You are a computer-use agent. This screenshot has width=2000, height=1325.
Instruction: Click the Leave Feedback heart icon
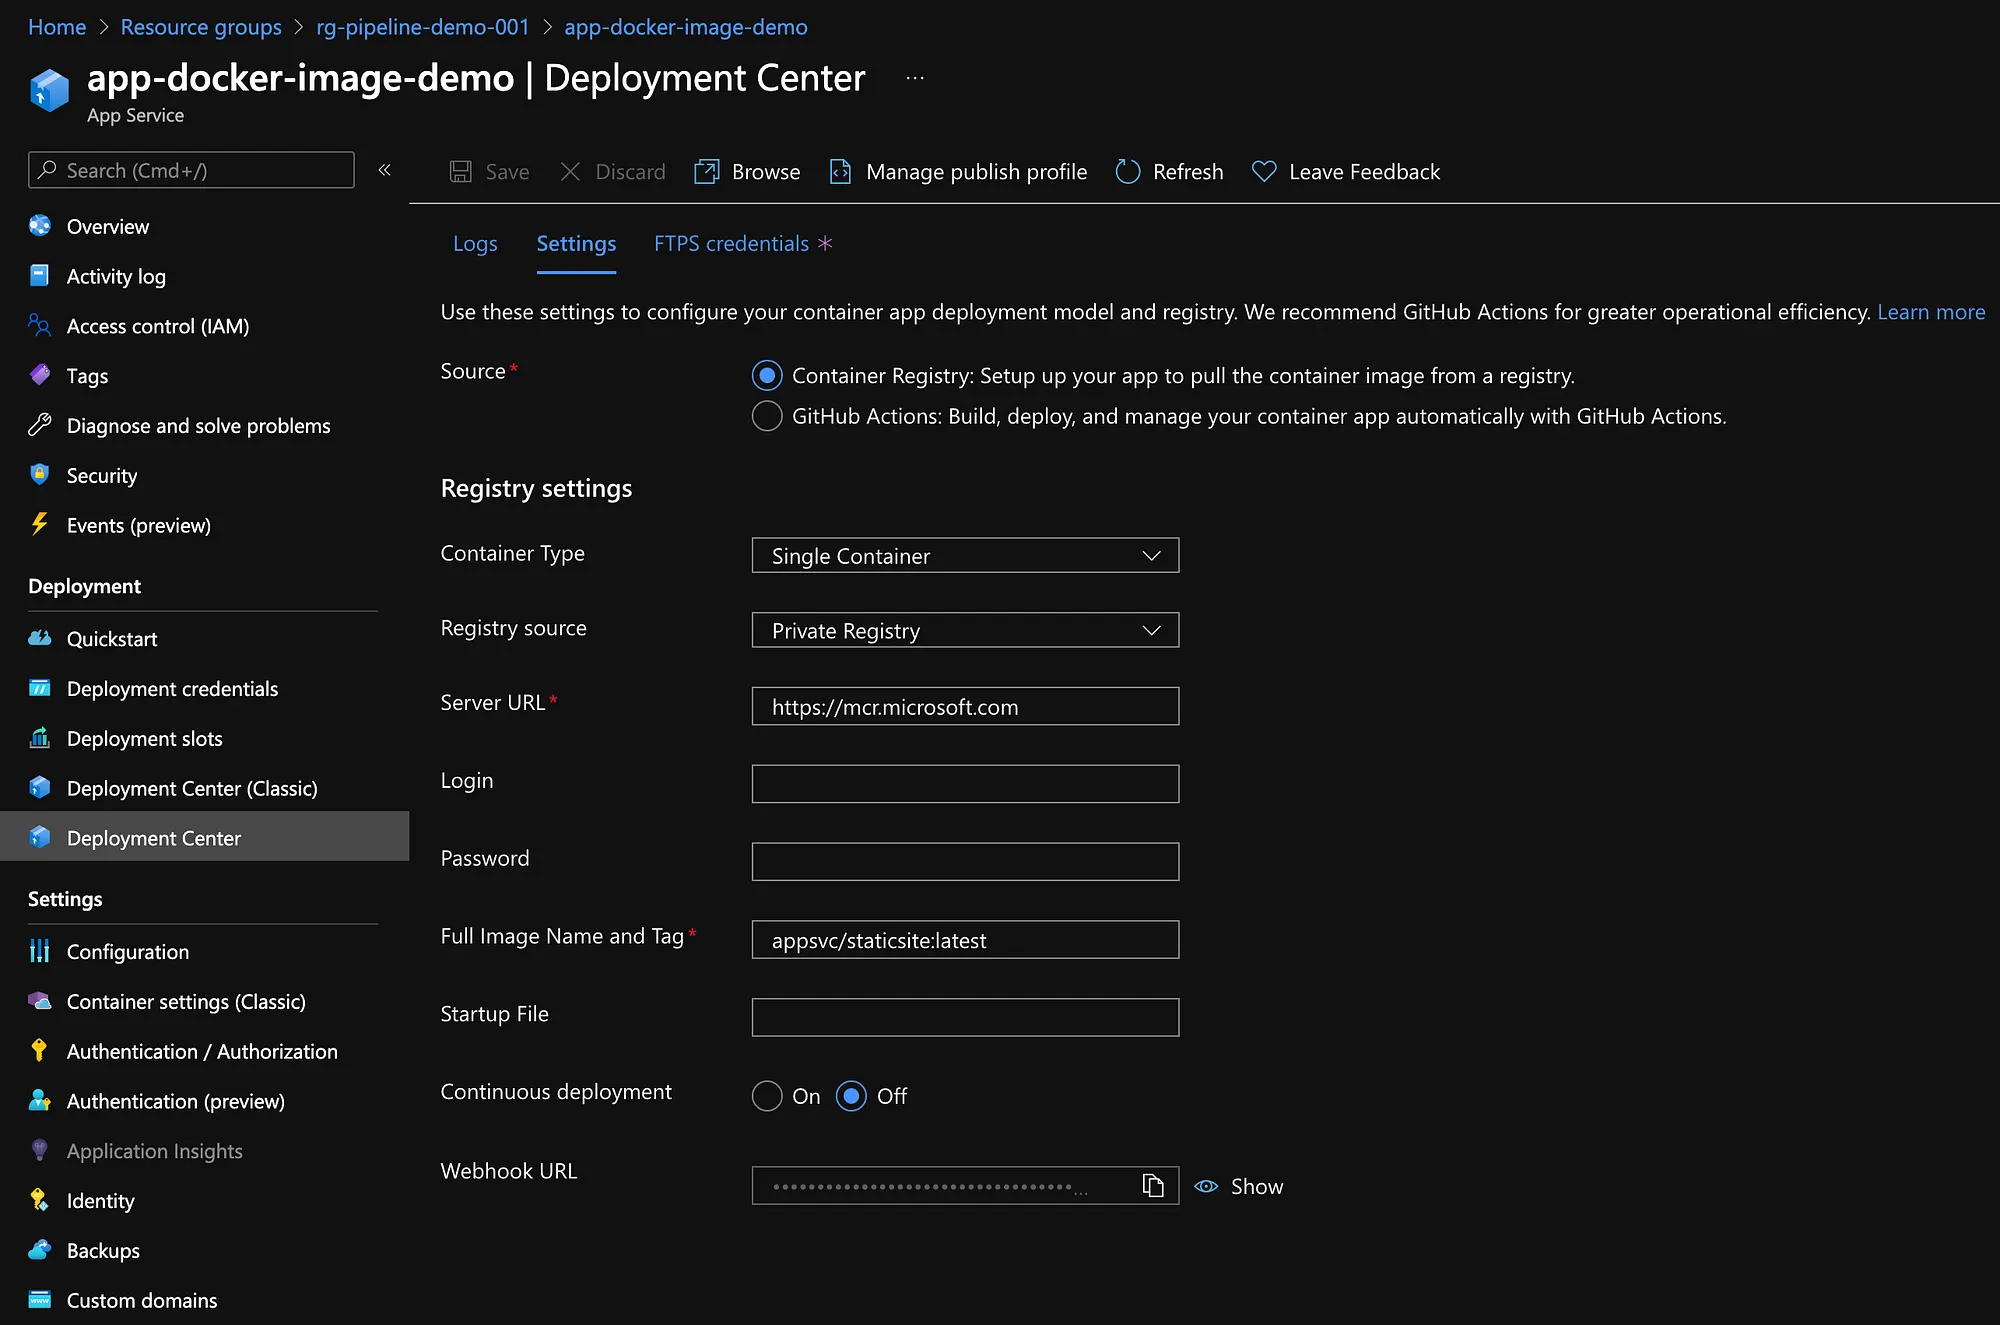pos(1264,172)
